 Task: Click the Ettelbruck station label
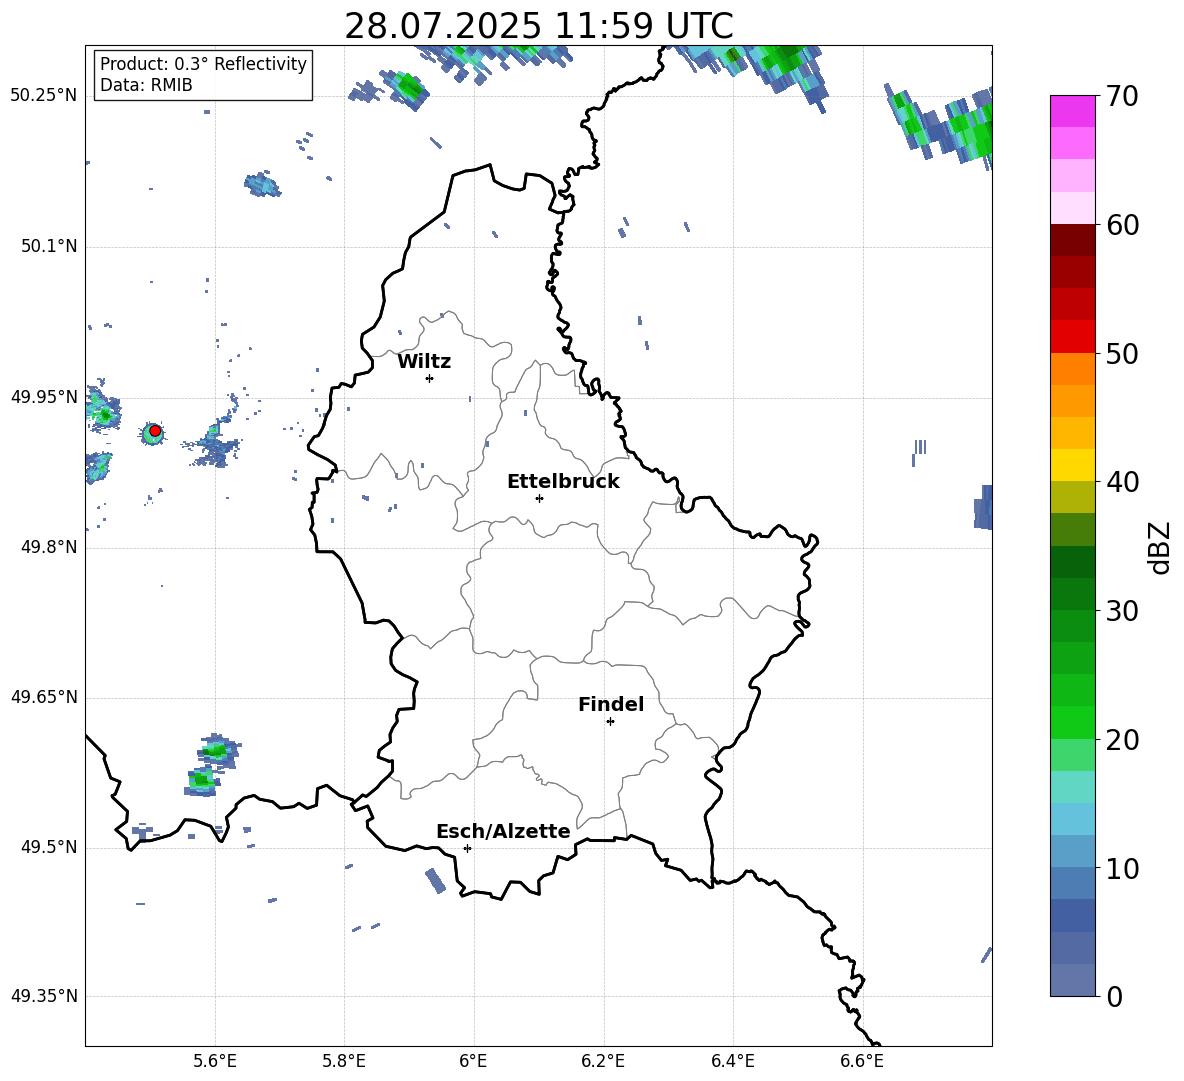tap(563, 482)
